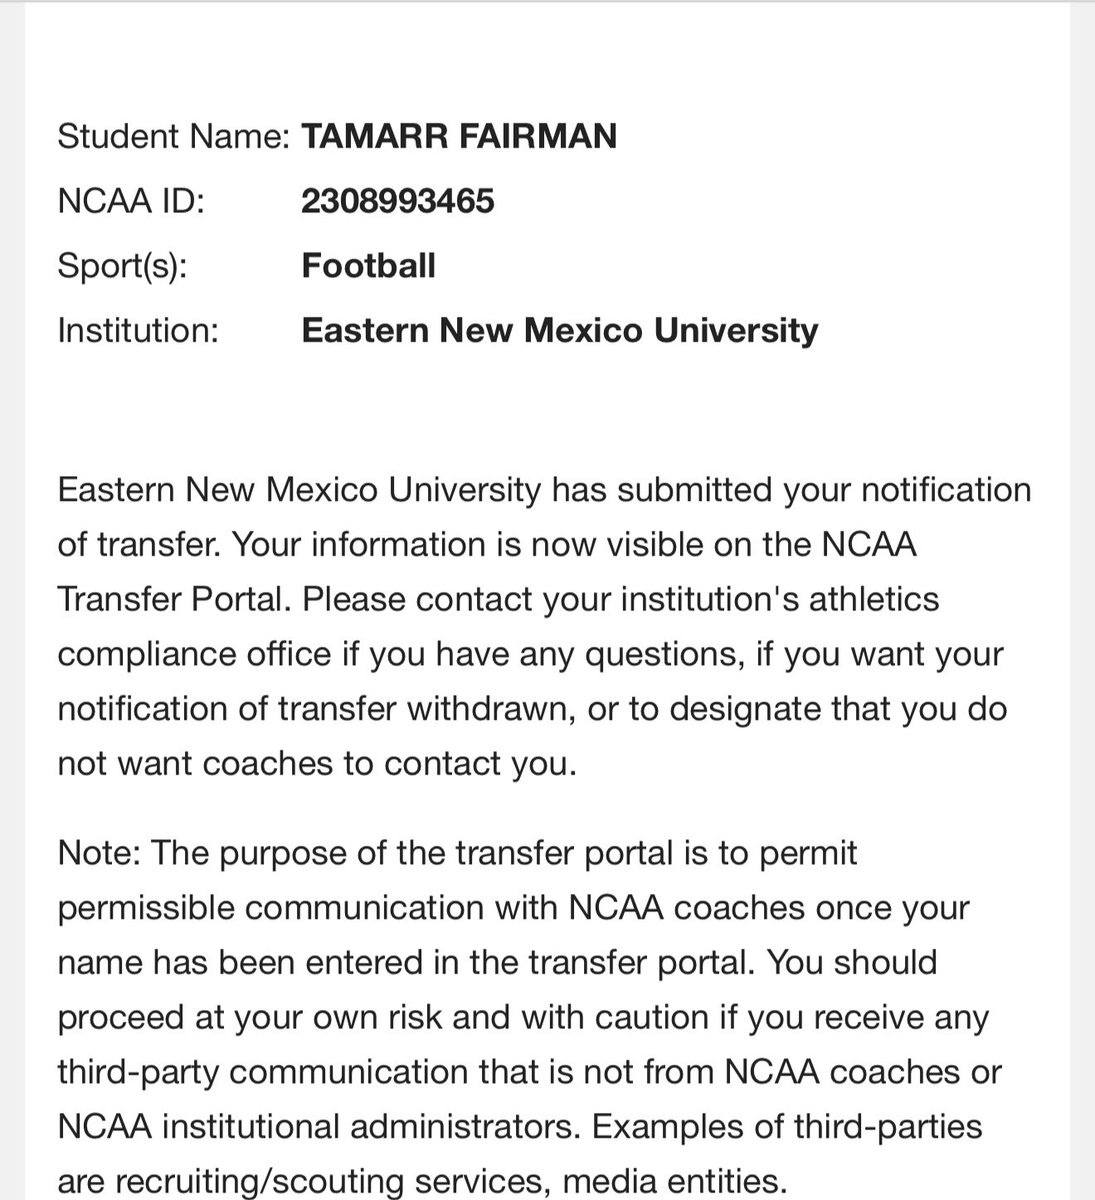Select the bold Eastern New Mexico University institution

click(560, 330)
